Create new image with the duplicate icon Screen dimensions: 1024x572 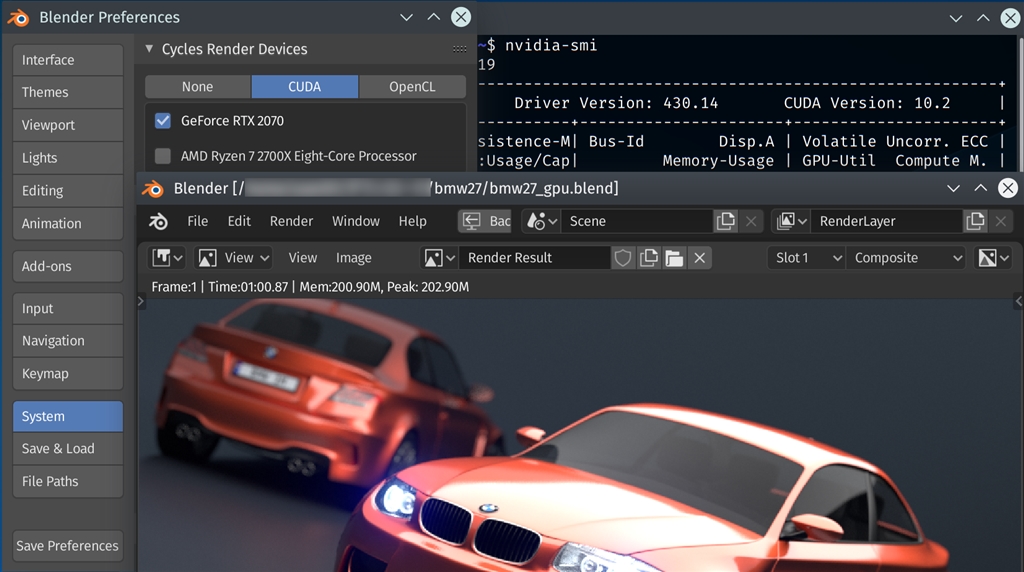648,258
